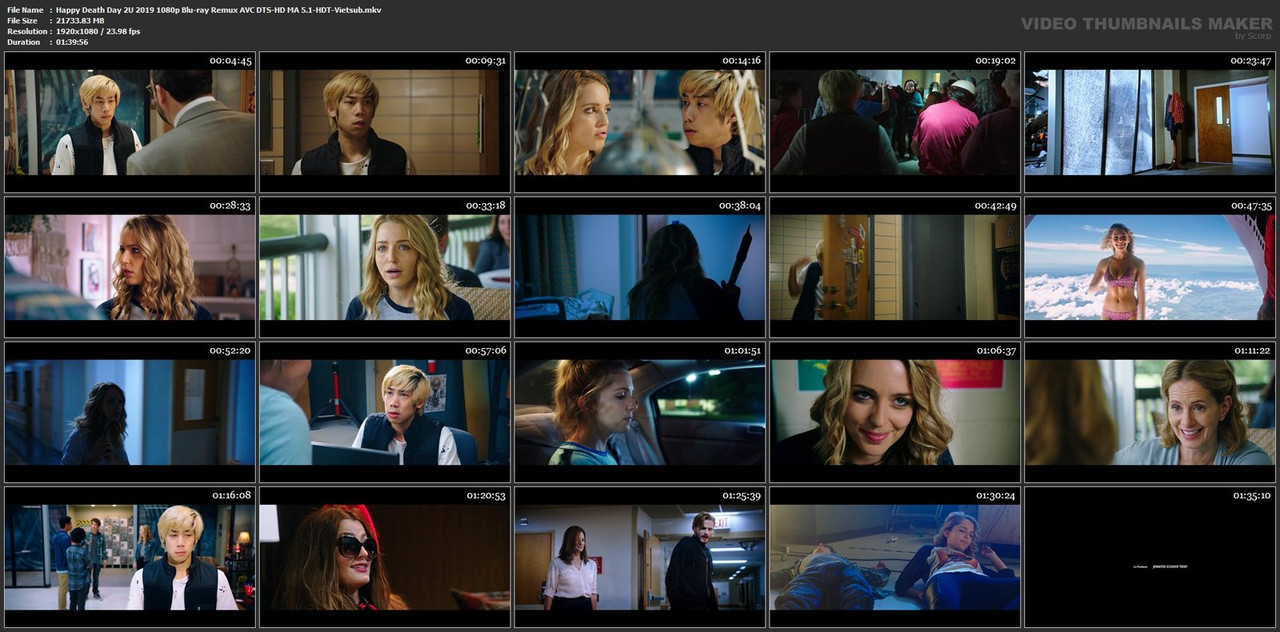This screenshot has width=1280, height=632.
Task: Click the 00:23:47 thumbnail
Action: 1150,122
